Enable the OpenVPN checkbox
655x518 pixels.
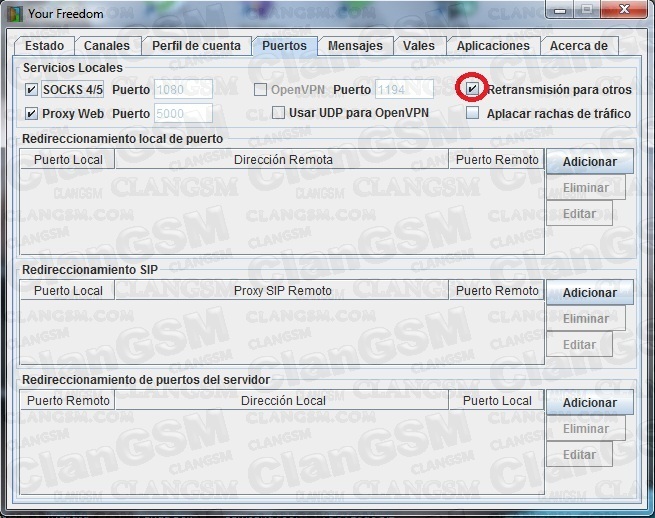pyautogui.click(x=260, y=89)
